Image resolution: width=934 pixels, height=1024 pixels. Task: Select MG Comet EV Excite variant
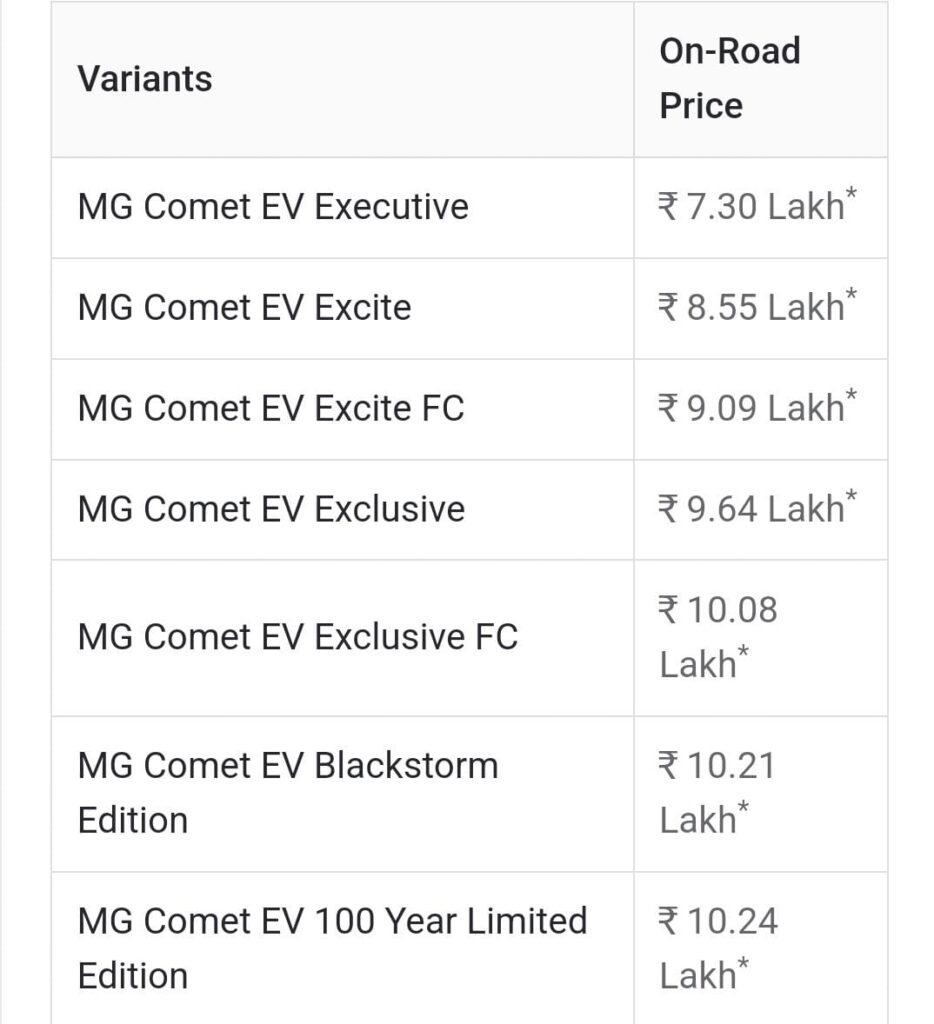(244, 307)
